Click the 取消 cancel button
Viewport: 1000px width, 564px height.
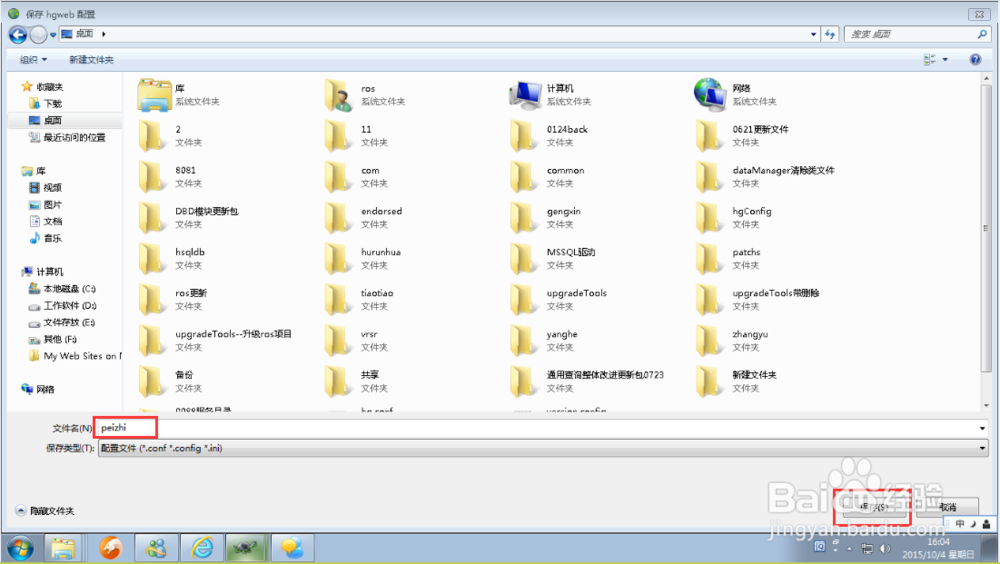coord(948,507)
